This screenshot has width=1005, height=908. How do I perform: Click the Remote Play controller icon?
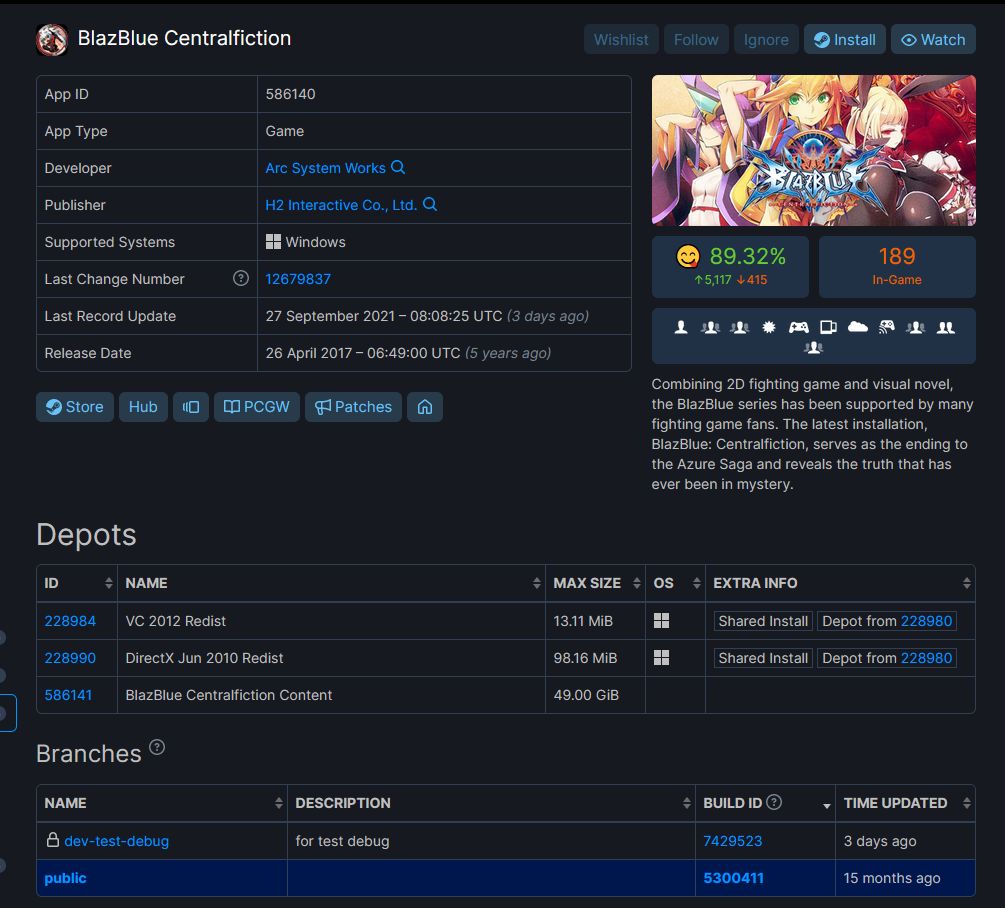coord(886,327)
